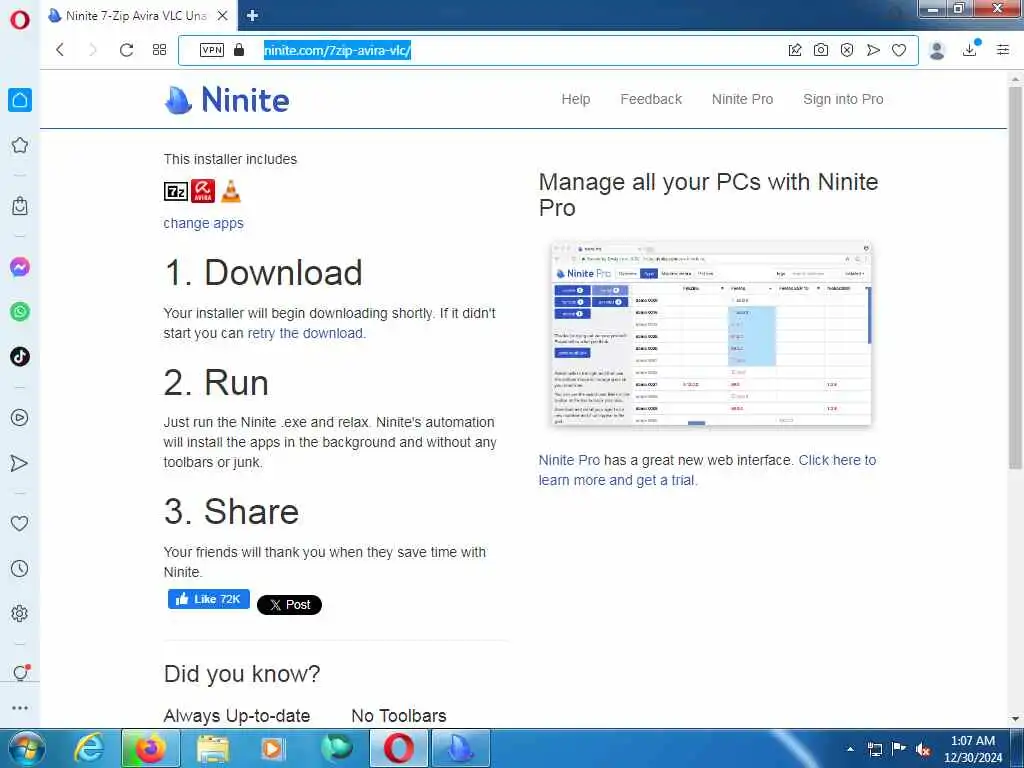The height and width of the screenshot is (768, 1024).
Task: Open the Opera account profile
Action: (937, 50)
